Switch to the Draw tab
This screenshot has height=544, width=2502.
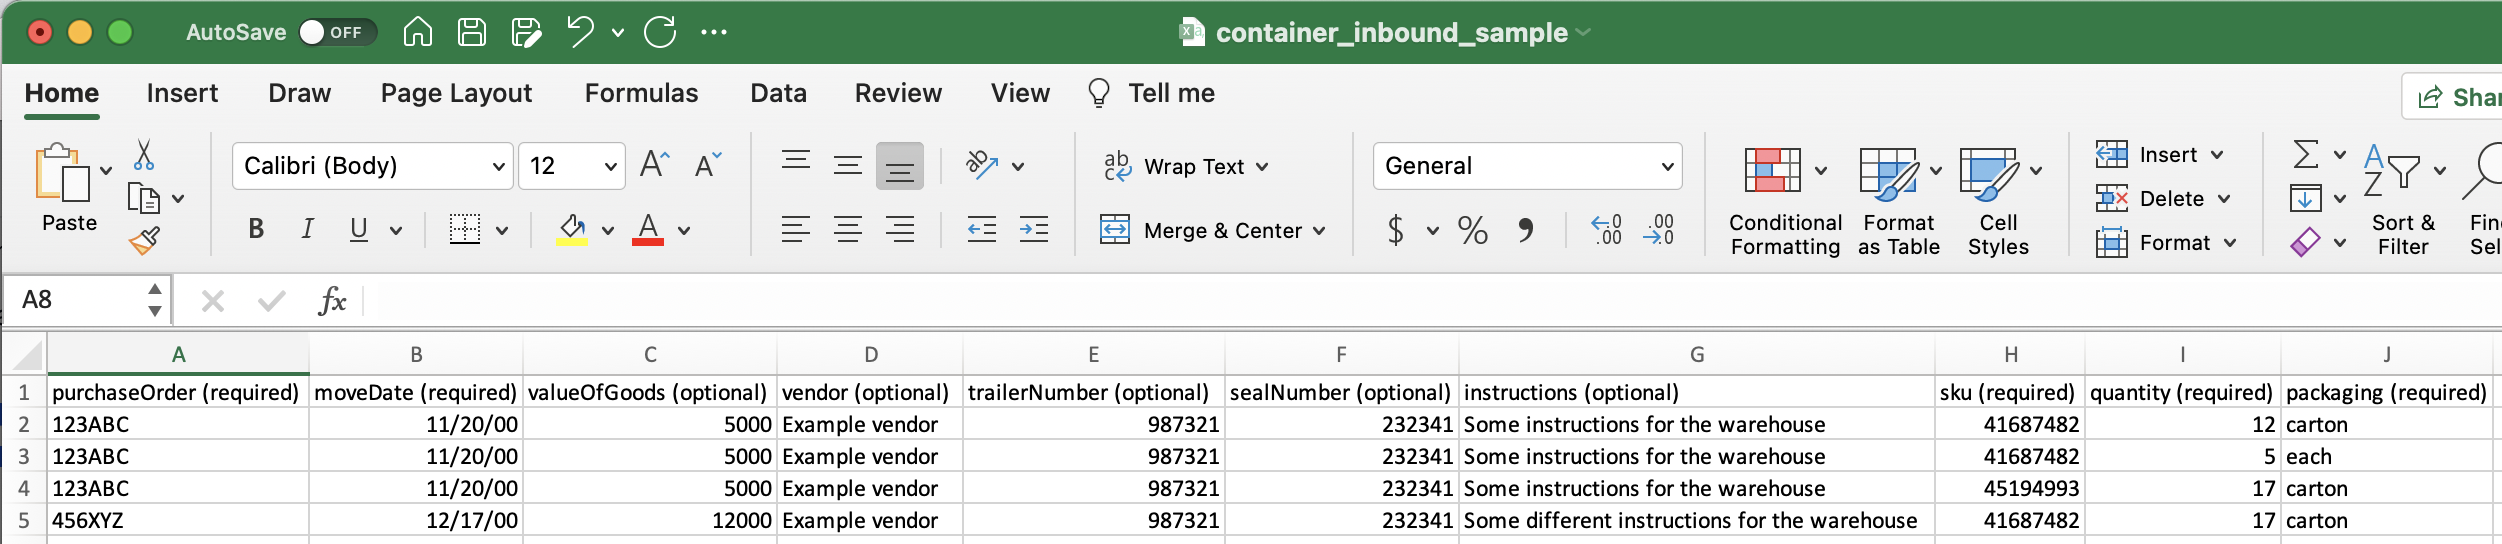click(x=299, y=93)
